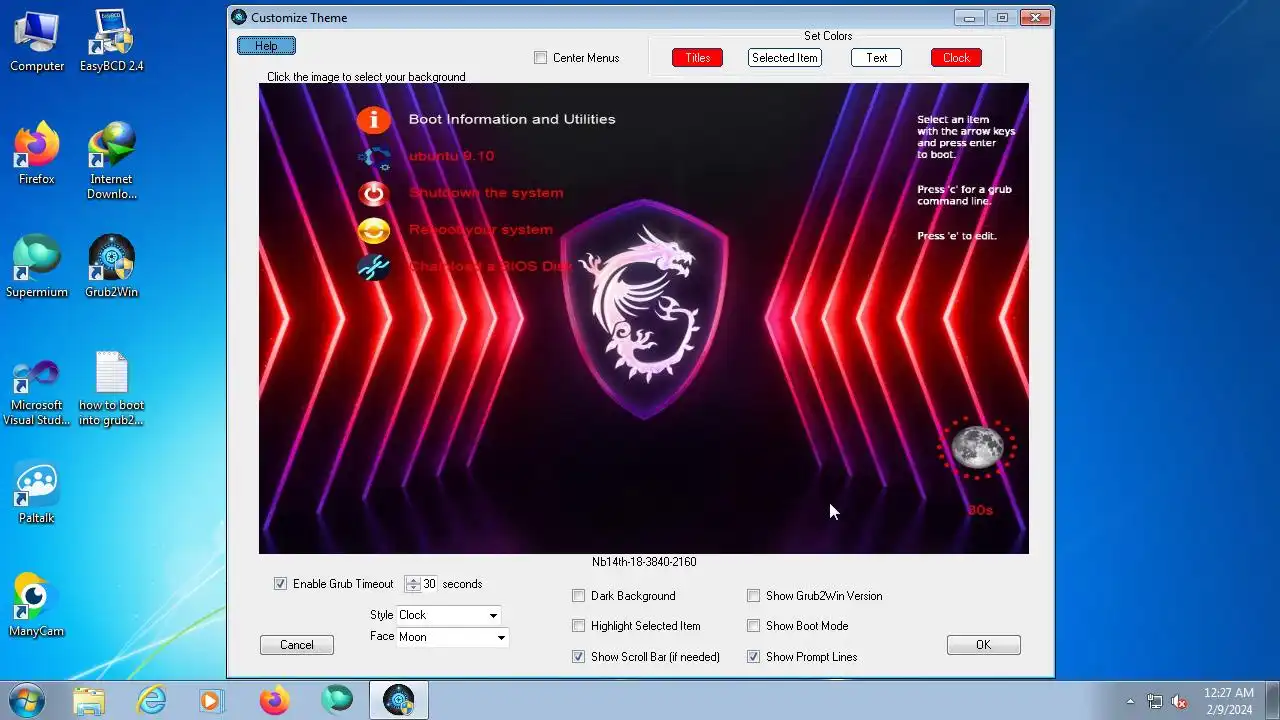Open the Windows Start menu
This screenshot has height=720, width=1280.
[x=26, y=700]
